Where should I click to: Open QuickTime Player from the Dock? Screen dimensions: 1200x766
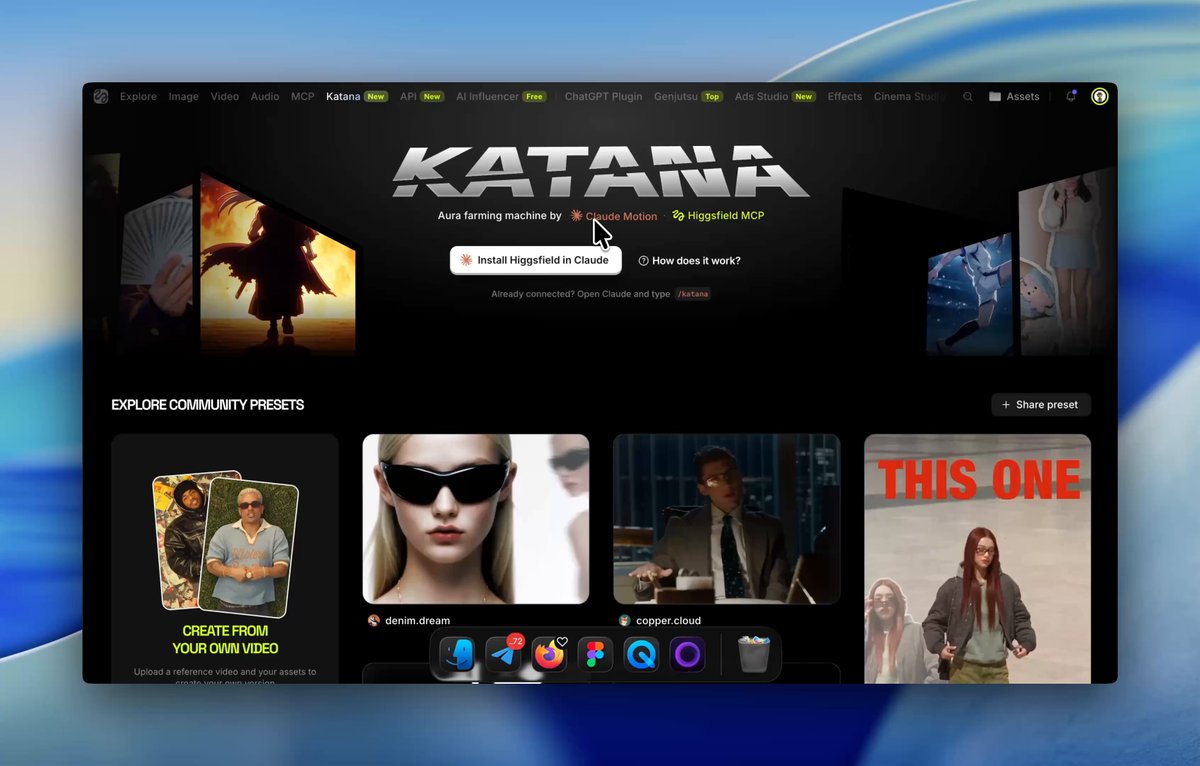point(641,656)
